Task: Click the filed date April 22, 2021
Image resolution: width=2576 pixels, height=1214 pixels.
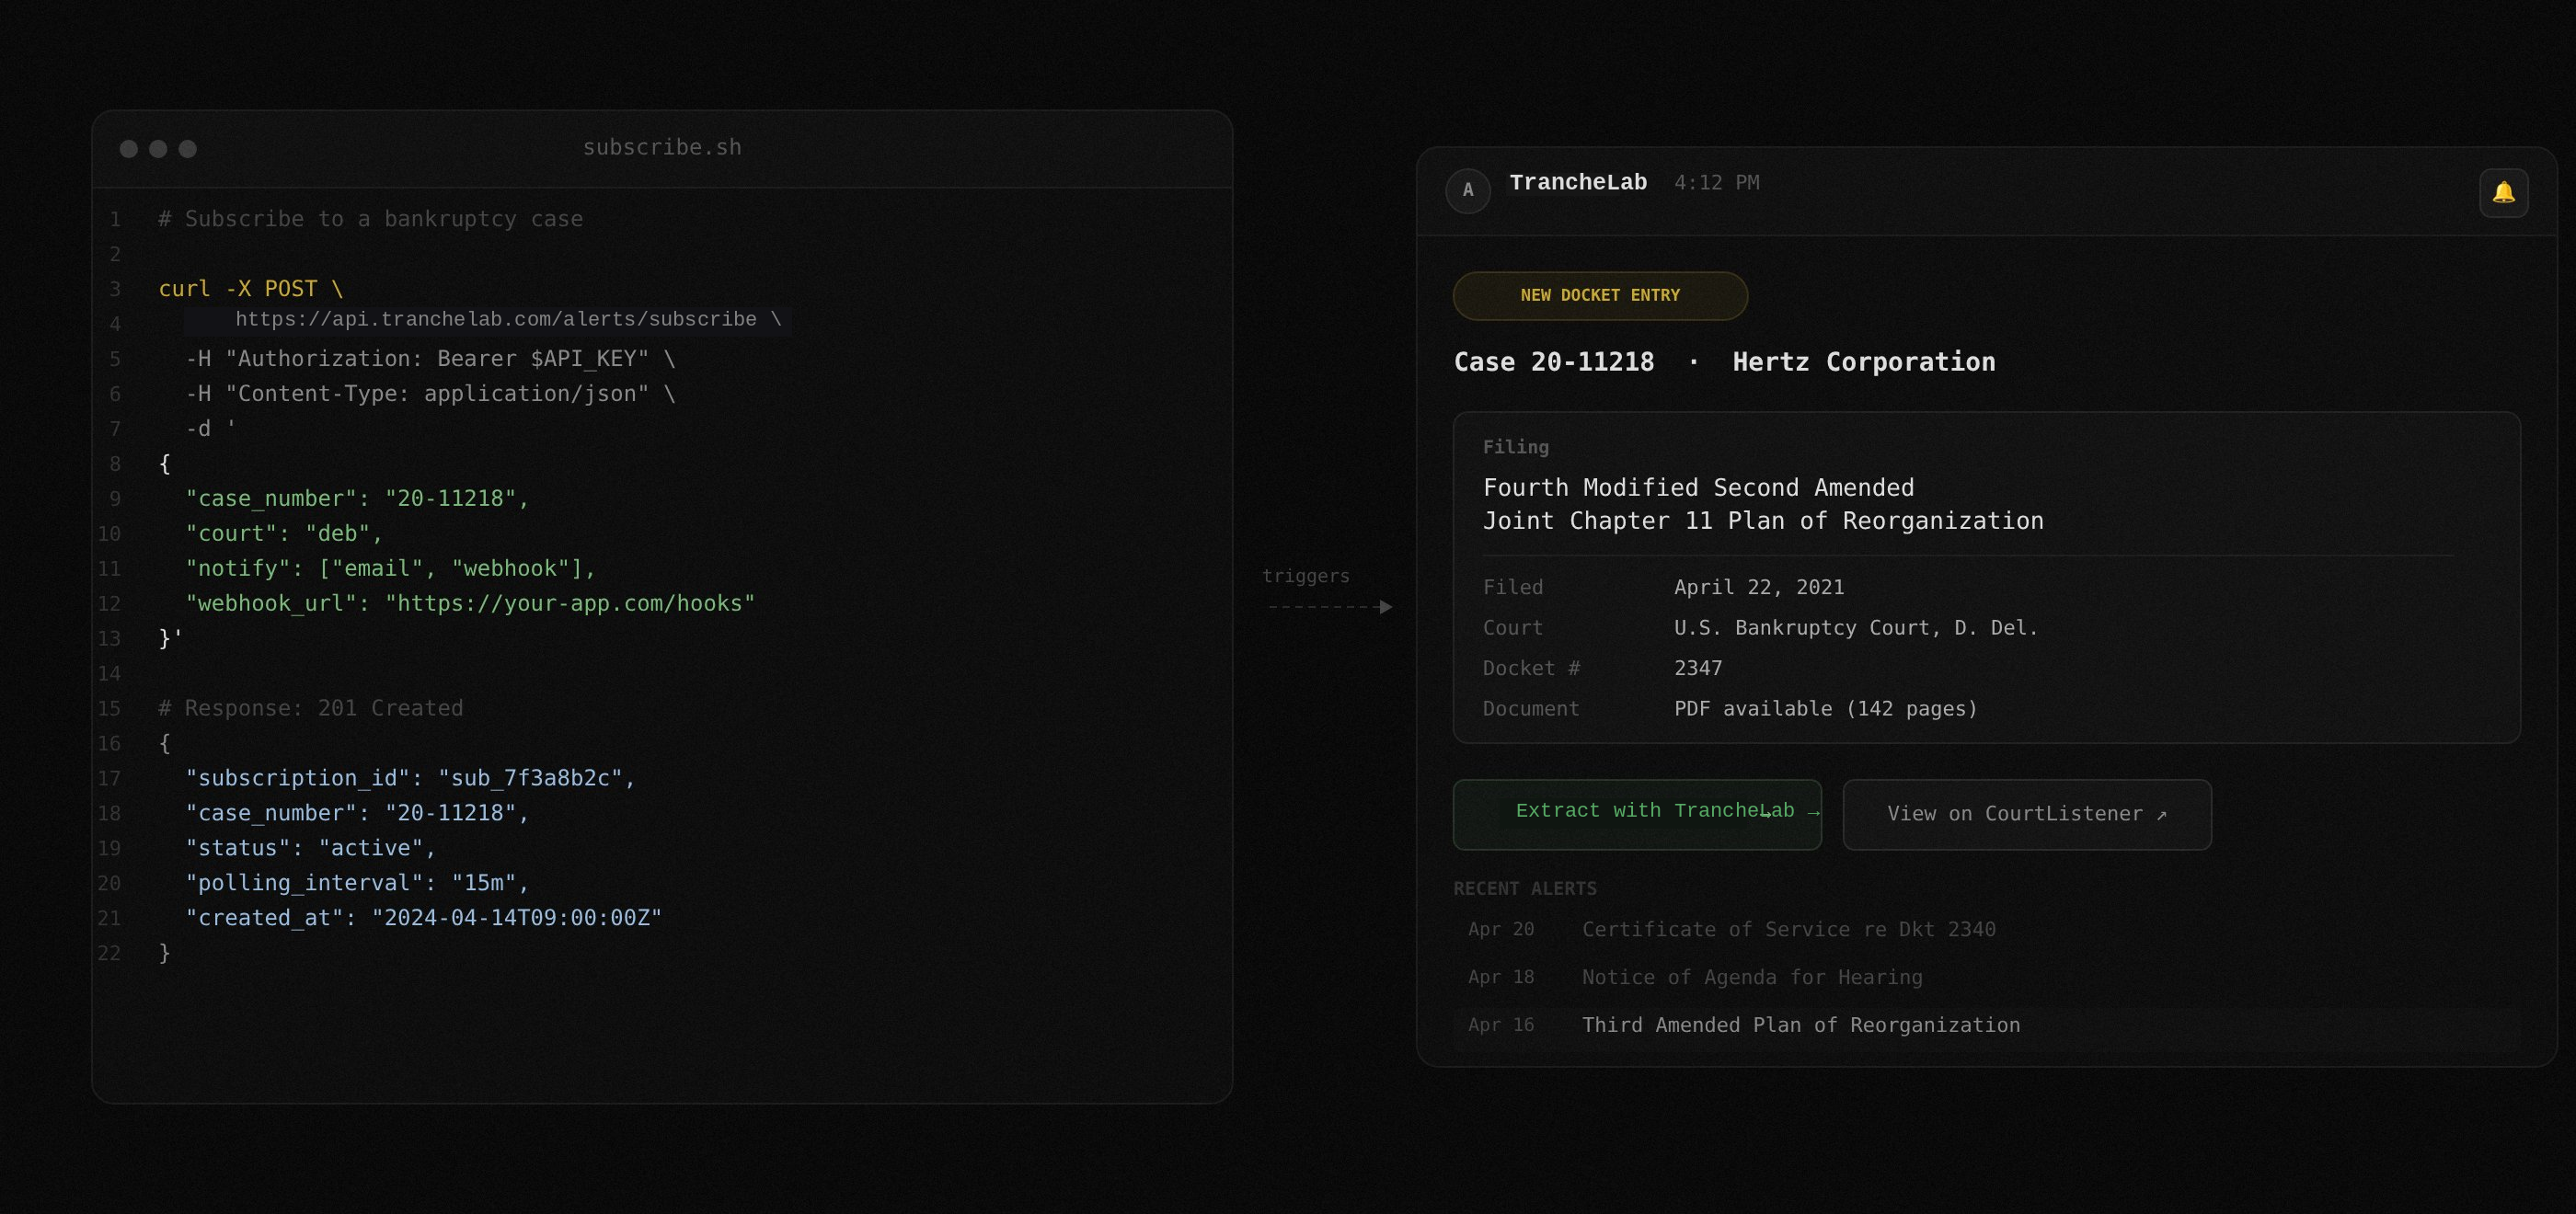Action: coord(1759,587)
